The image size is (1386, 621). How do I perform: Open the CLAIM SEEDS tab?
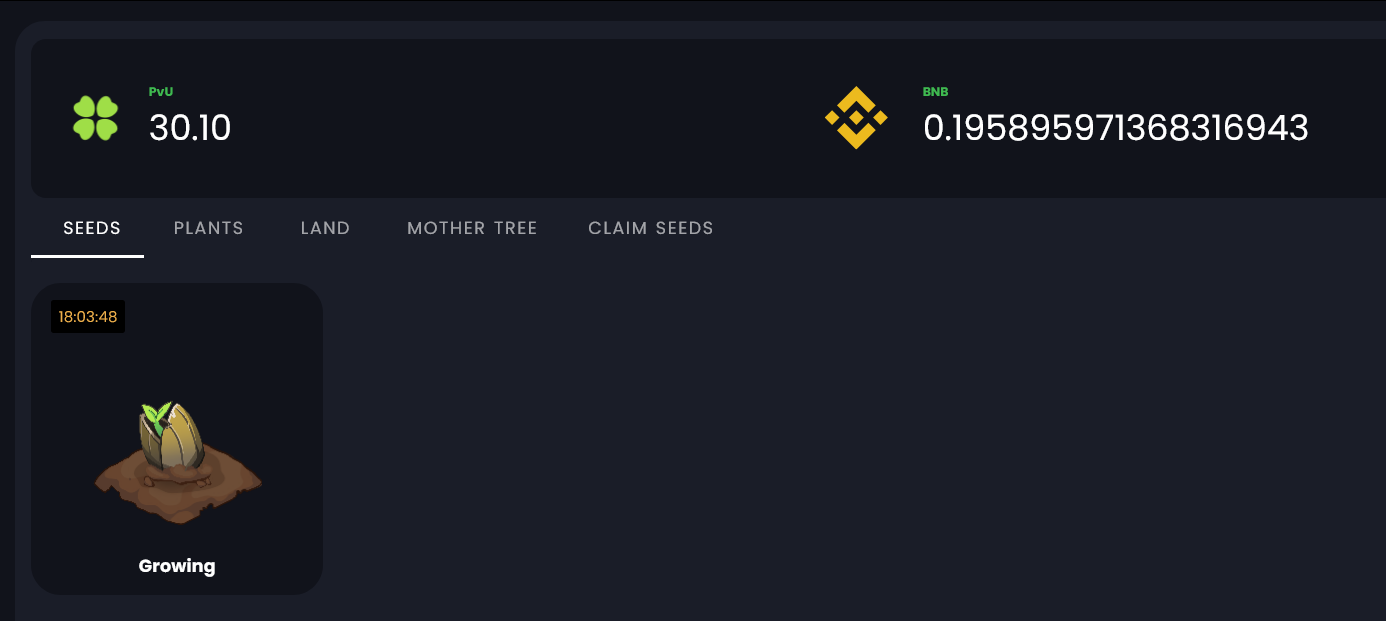[x=651, y=228]
